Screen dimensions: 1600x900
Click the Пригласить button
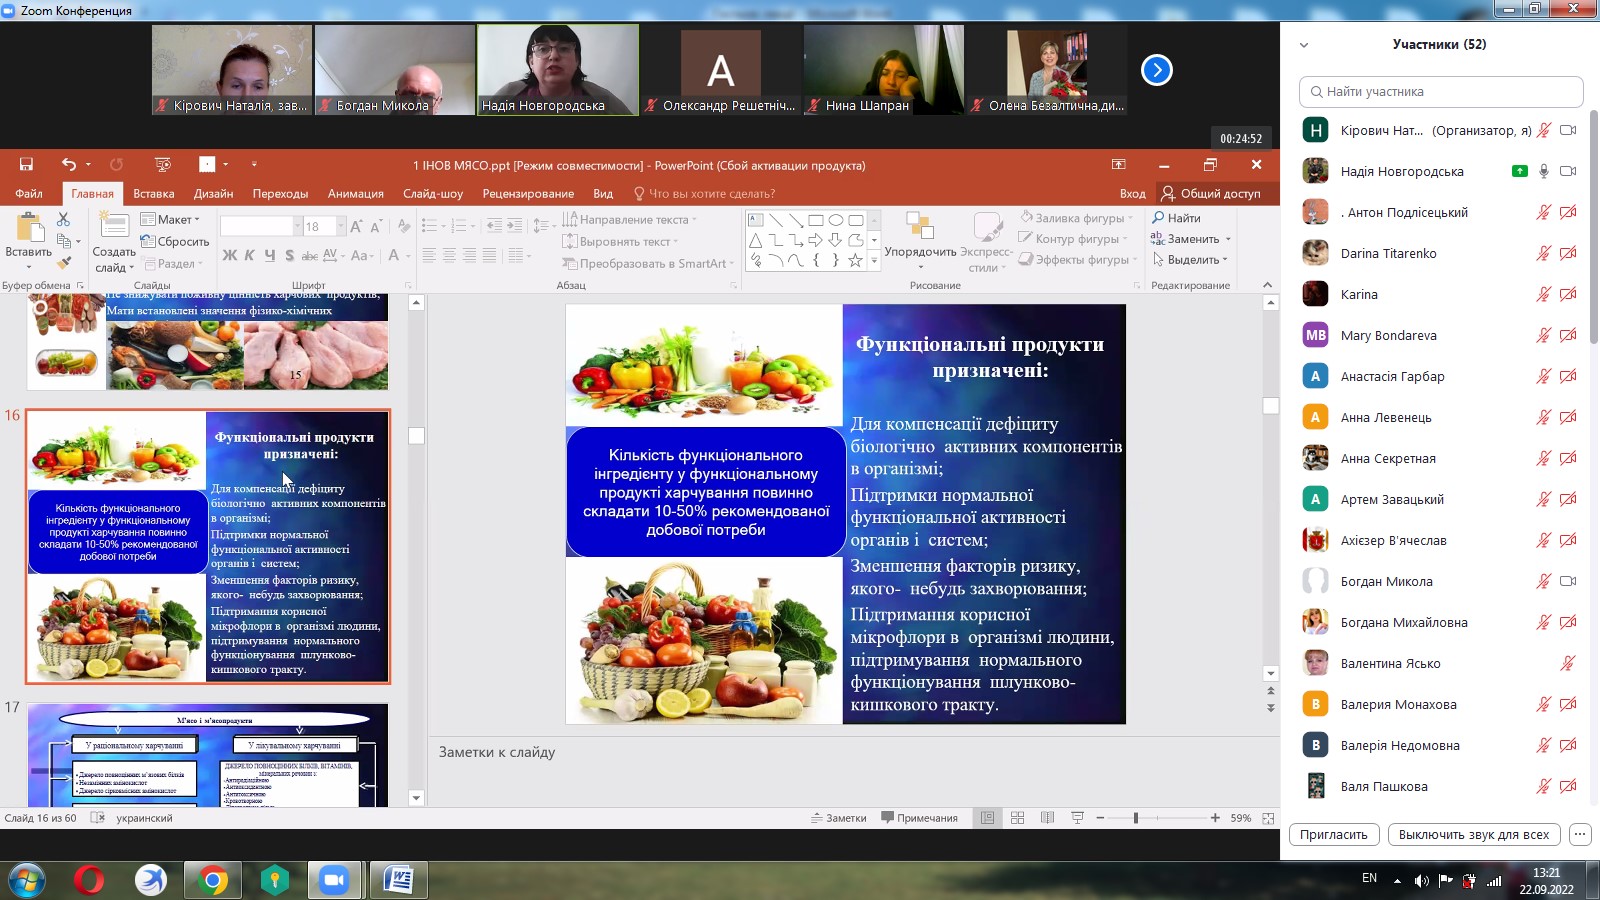[1334, 835]
